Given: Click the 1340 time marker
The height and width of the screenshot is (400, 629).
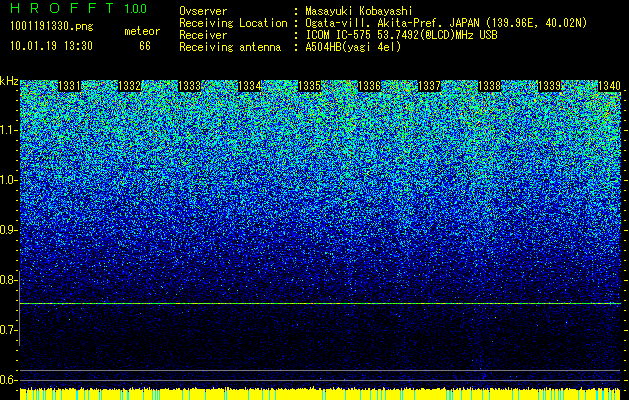Looking at the screenshot, I should click(609, 86).
